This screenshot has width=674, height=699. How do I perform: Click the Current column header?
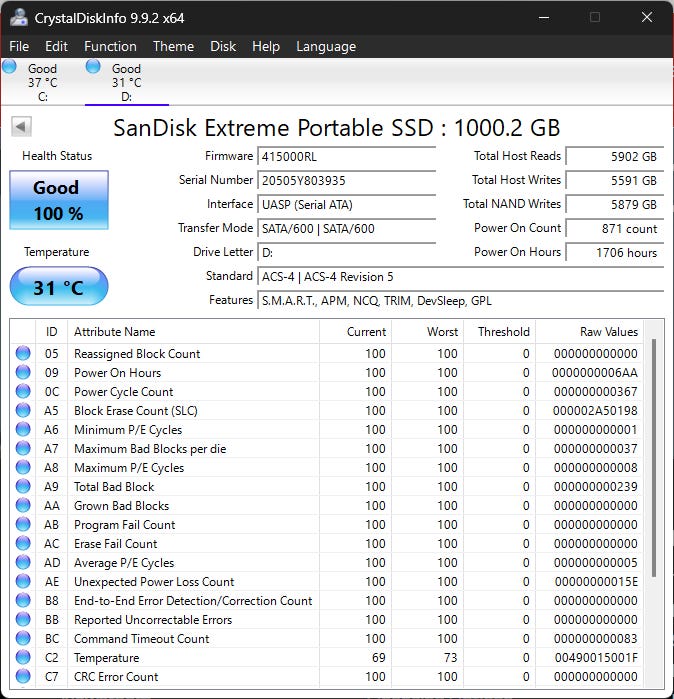[x=355, y=332]
